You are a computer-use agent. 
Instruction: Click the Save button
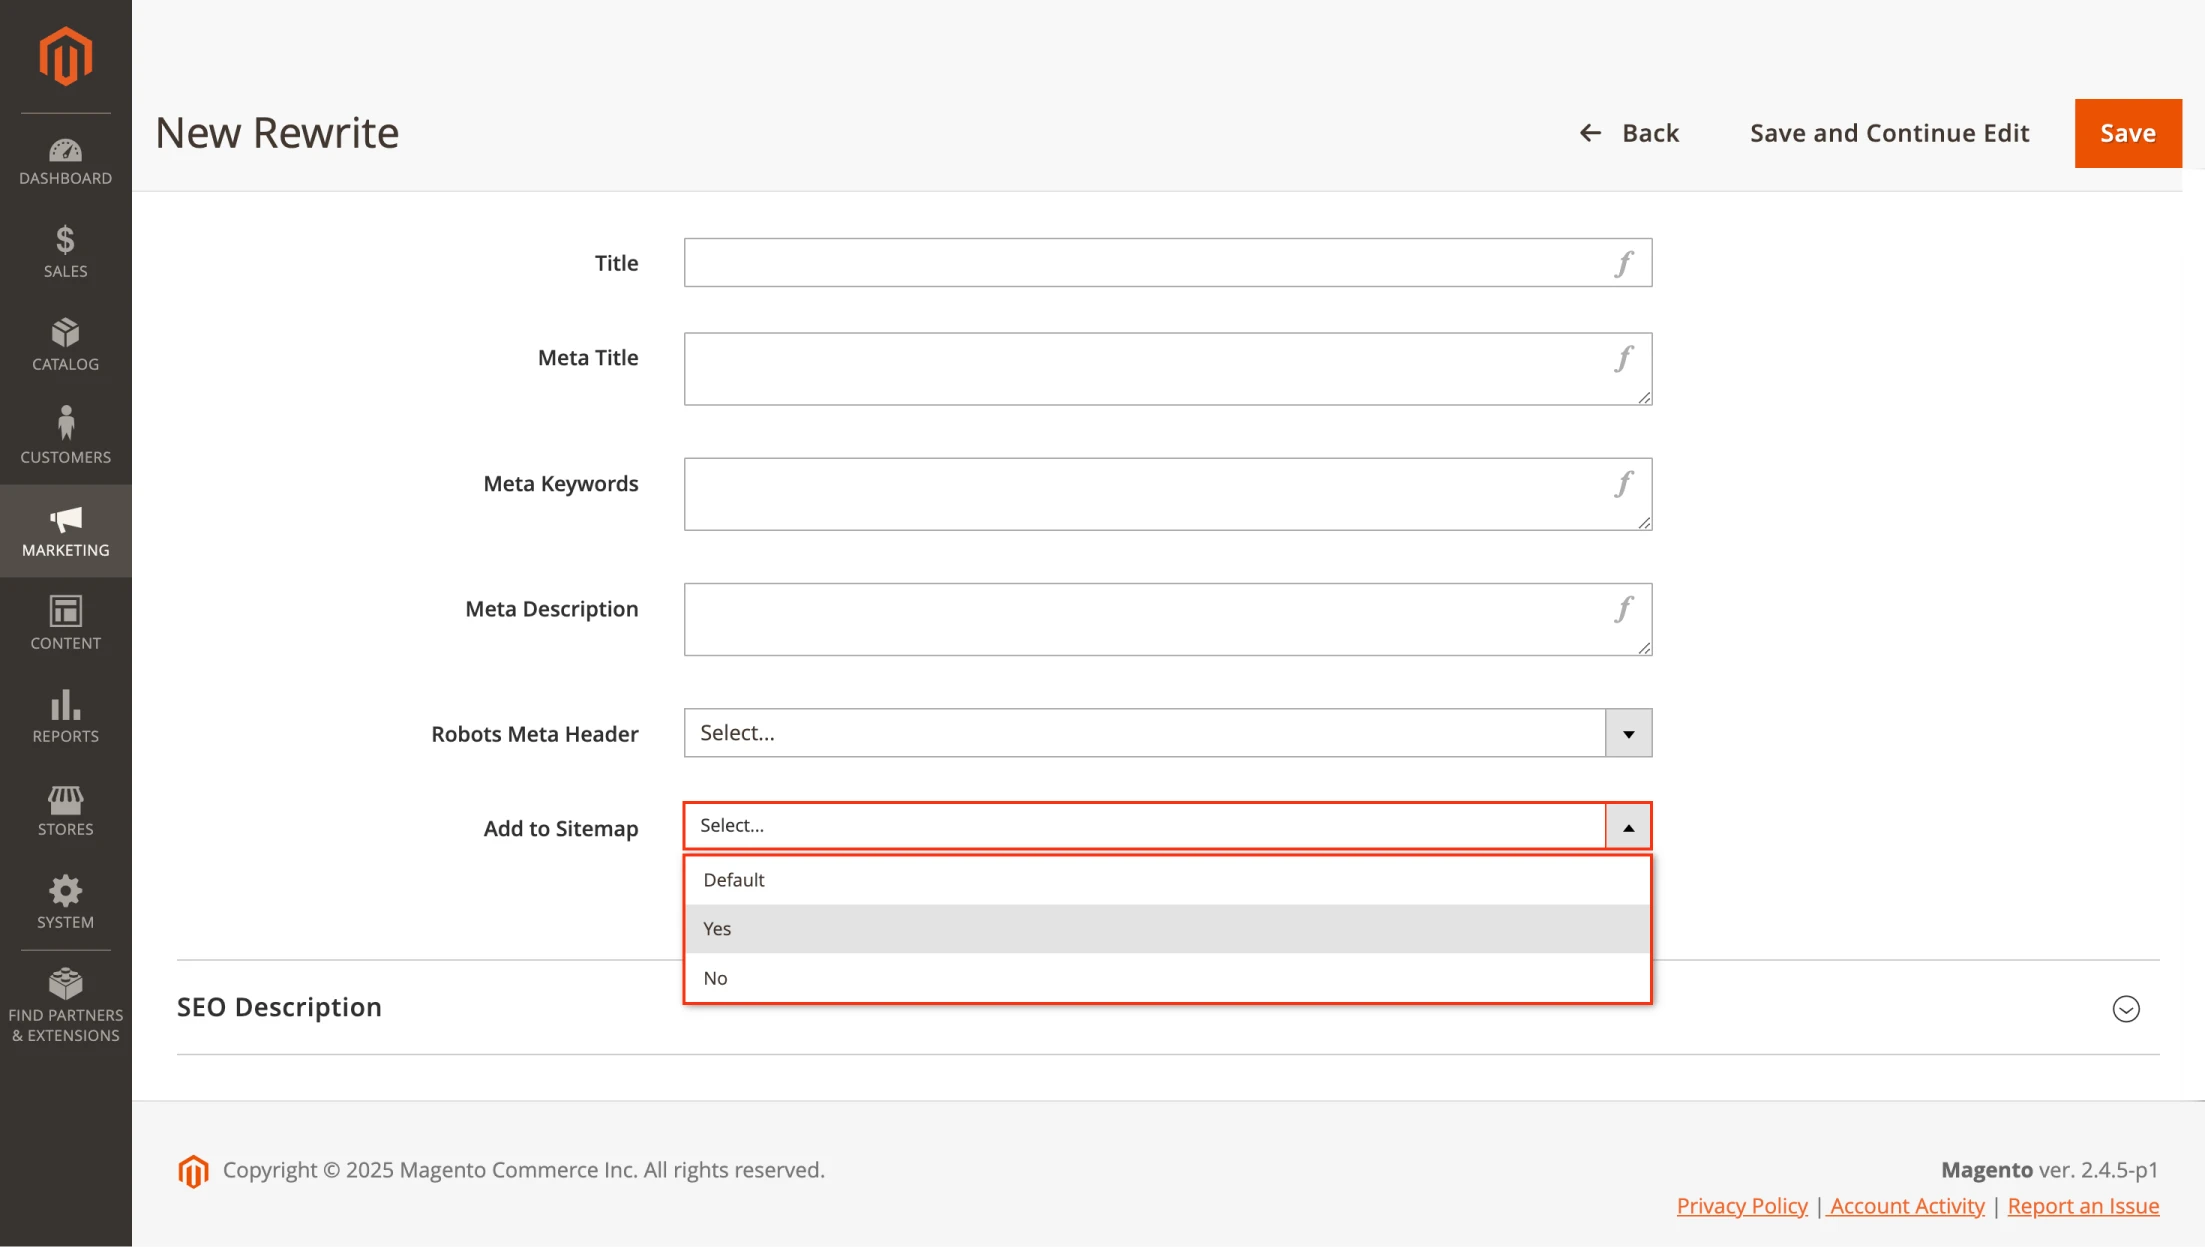click(x=2128, y=133)
